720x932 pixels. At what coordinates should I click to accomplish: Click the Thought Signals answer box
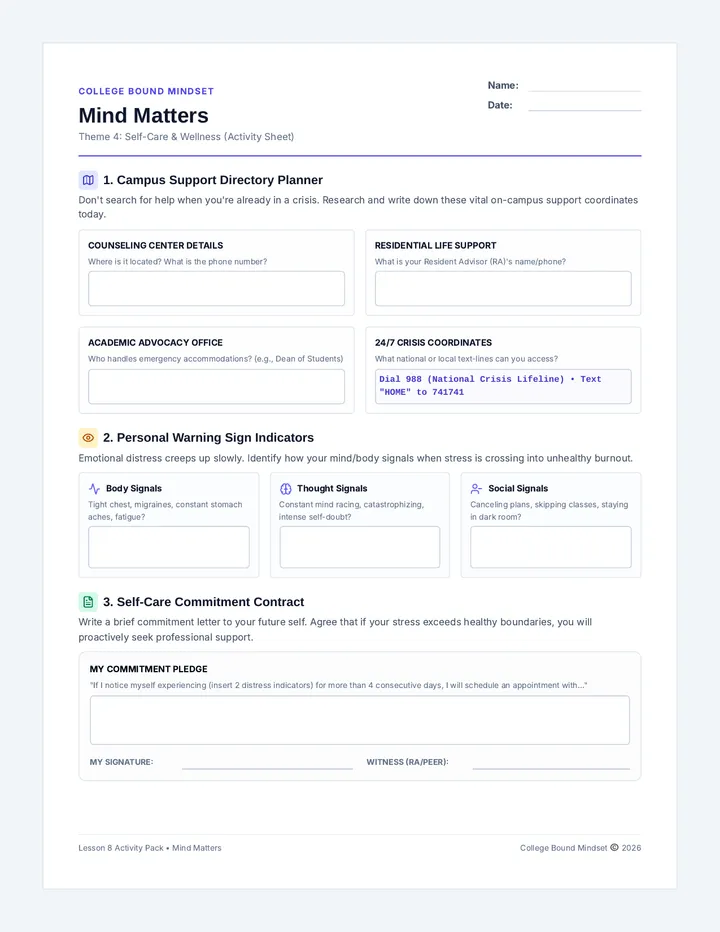click(360, 547)
